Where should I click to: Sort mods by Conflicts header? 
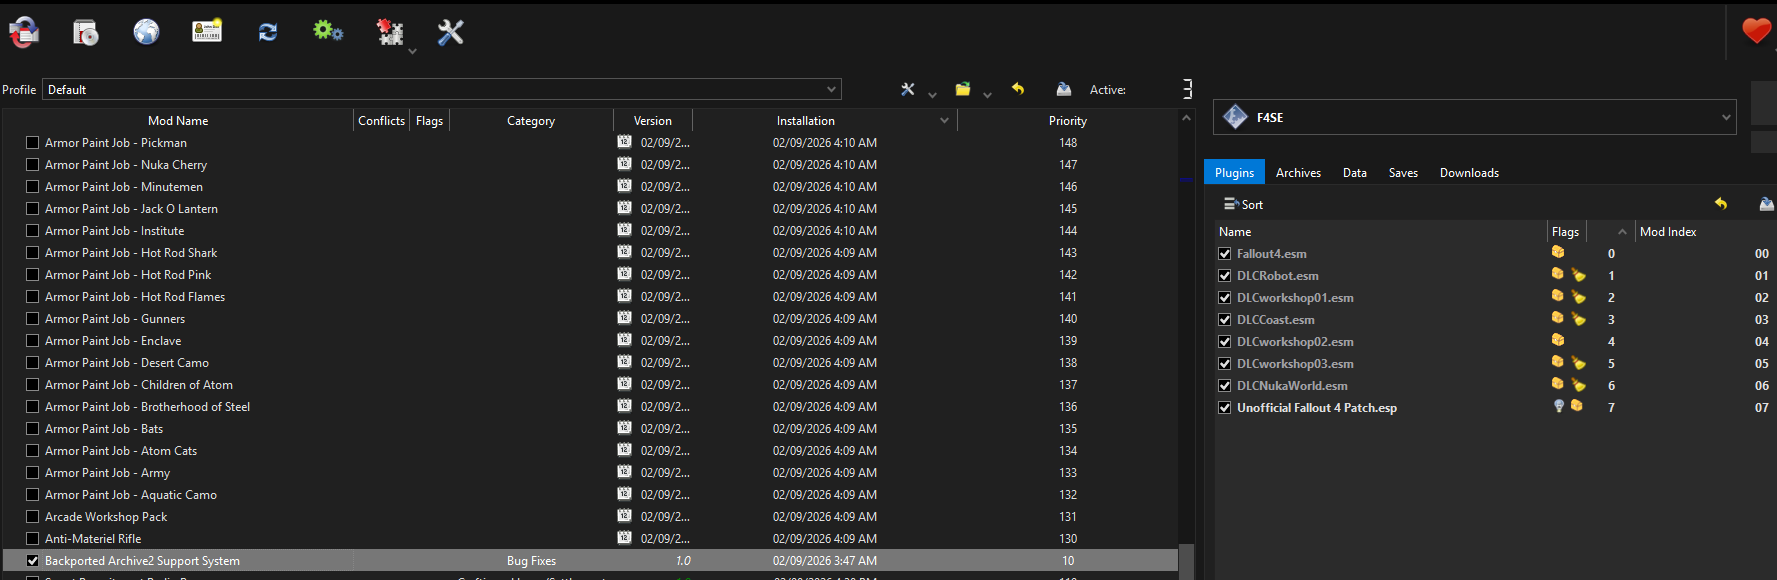coord(382,120)
